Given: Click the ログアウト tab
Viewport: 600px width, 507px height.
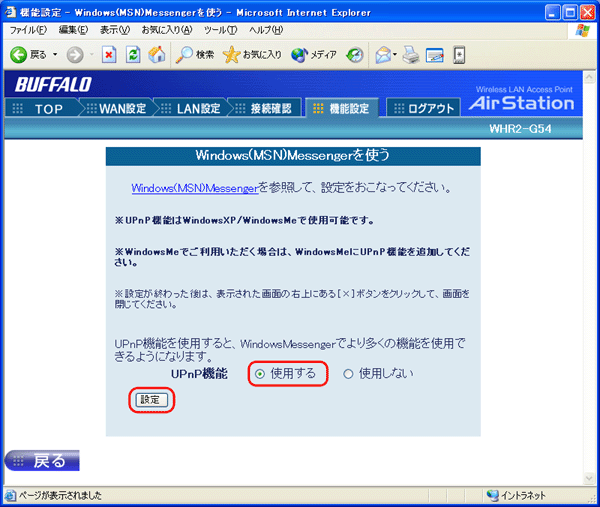Looking at the screenshot, I should (423, 108).
